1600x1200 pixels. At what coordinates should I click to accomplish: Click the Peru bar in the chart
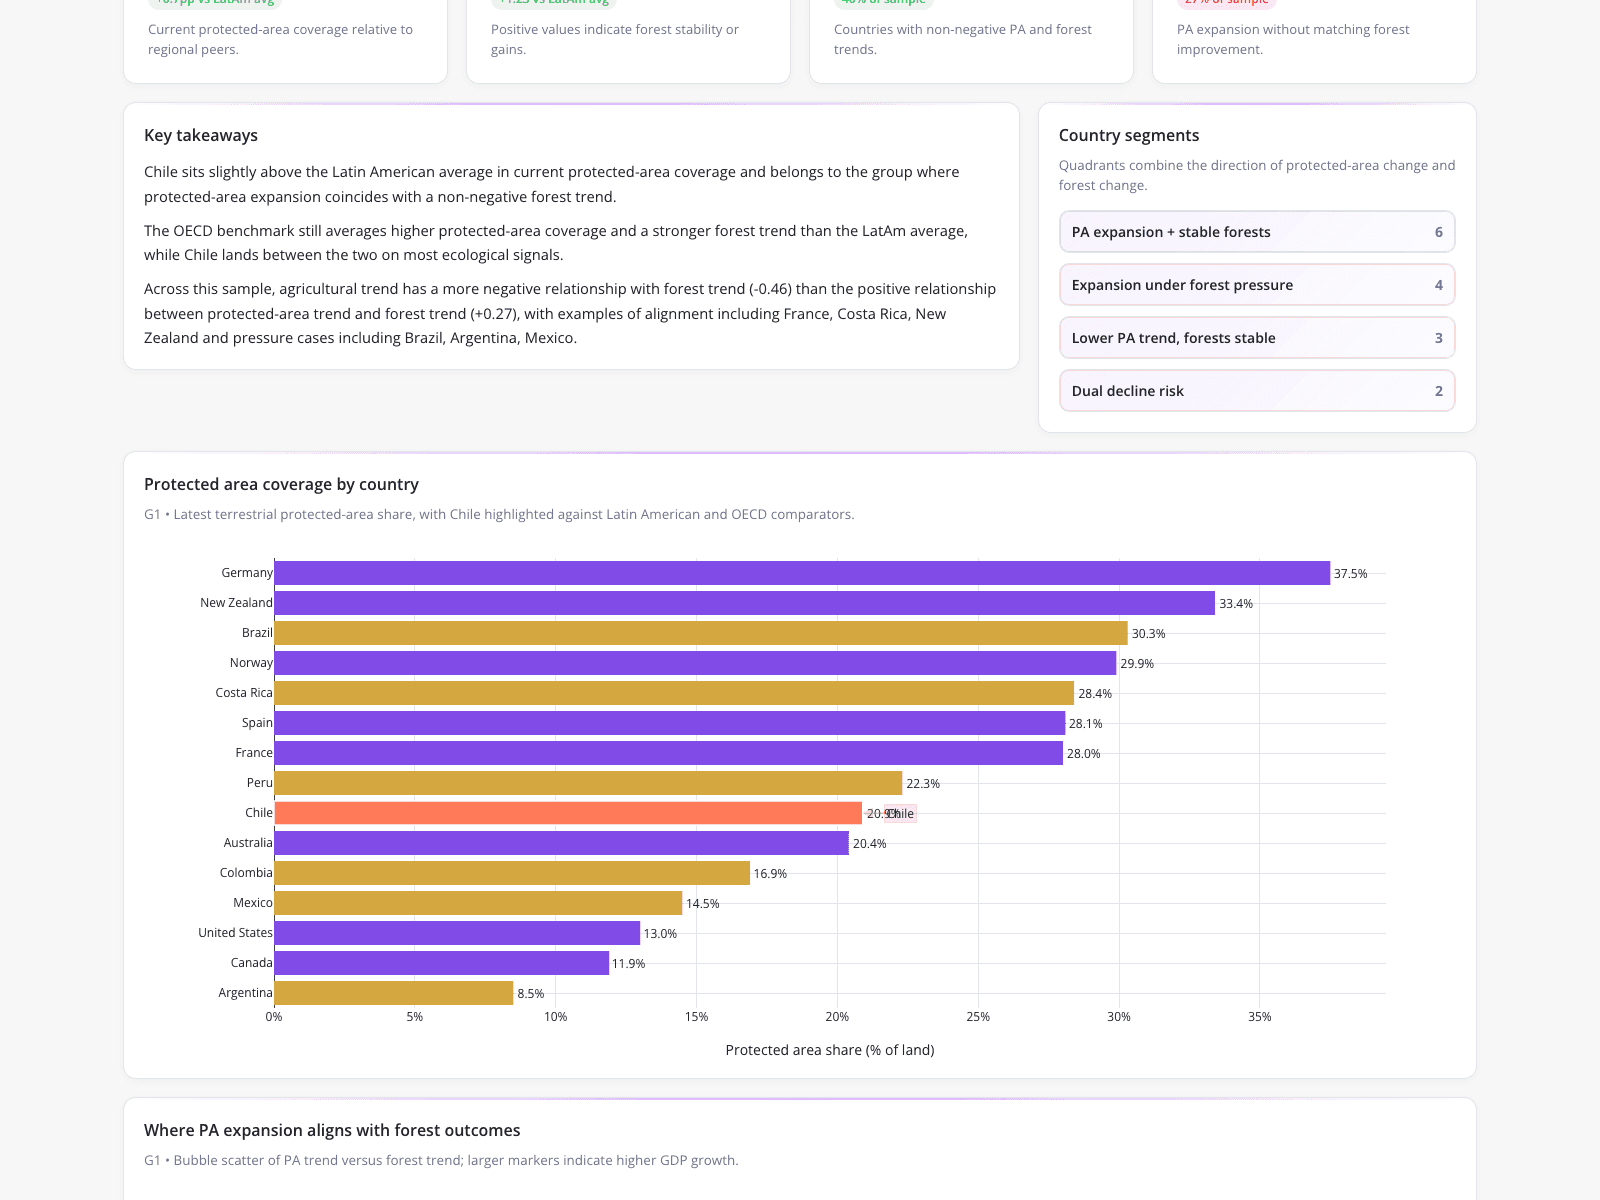(588, 783)
